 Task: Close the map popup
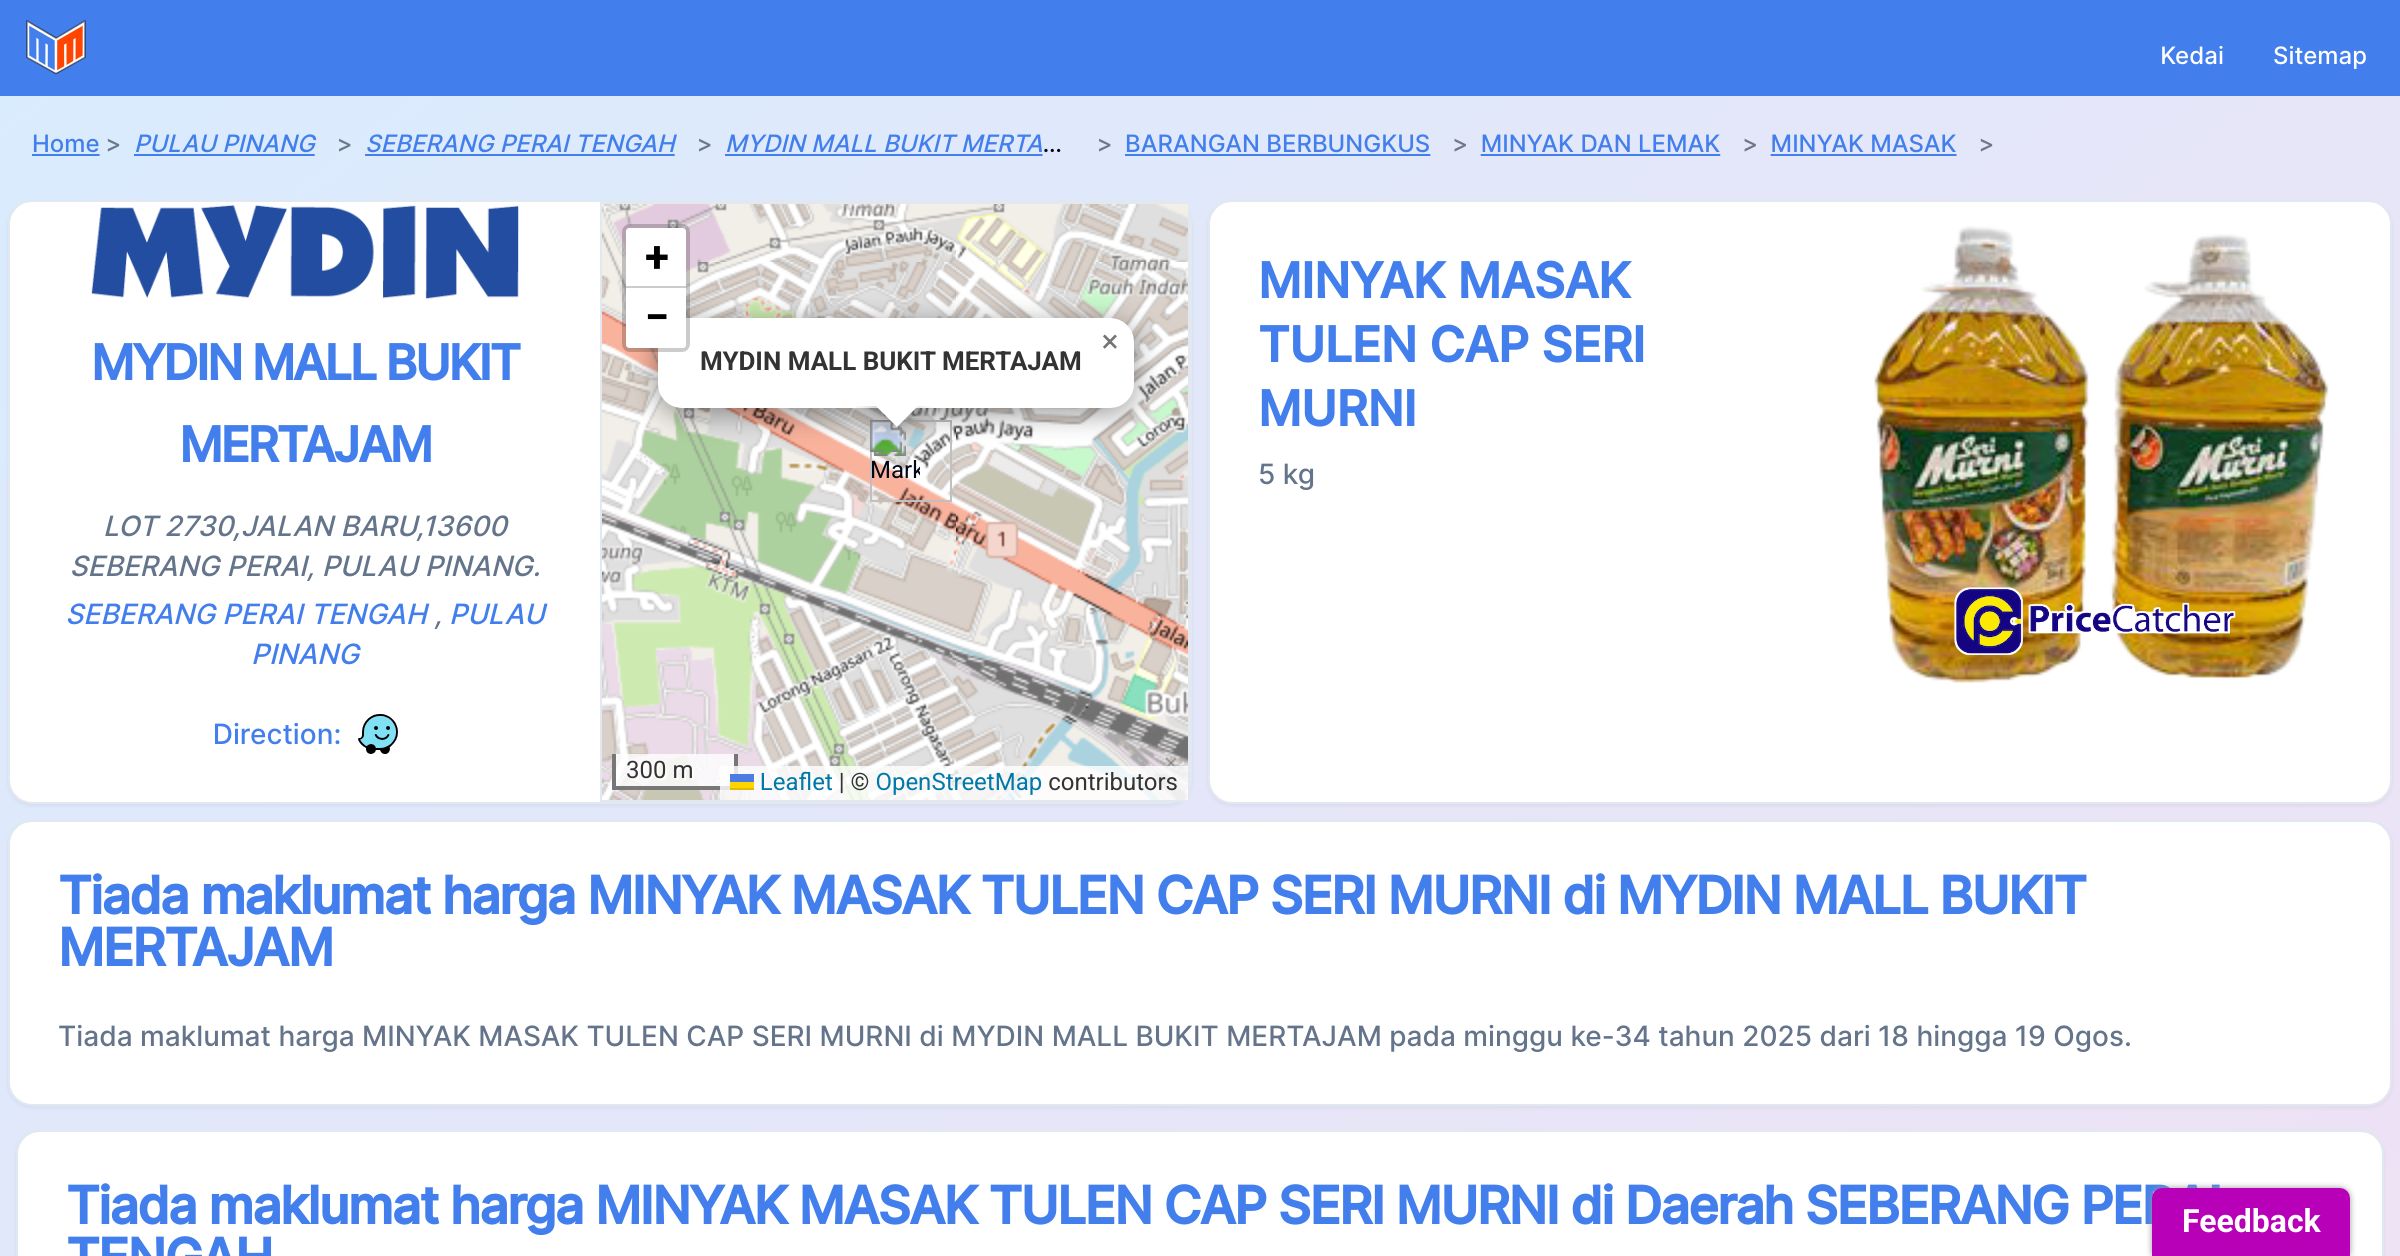[x=1109, y=342]
